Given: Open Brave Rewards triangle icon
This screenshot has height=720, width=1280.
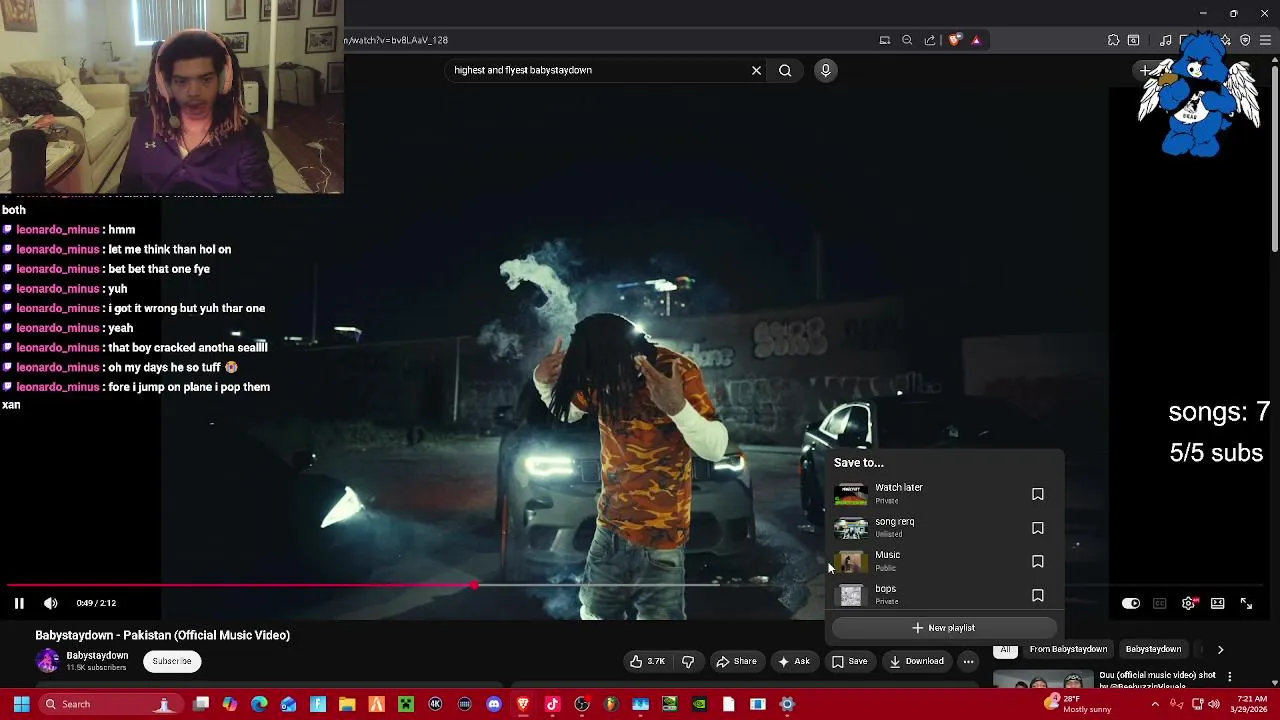Looking at the screenshot, I should [976, 40].
